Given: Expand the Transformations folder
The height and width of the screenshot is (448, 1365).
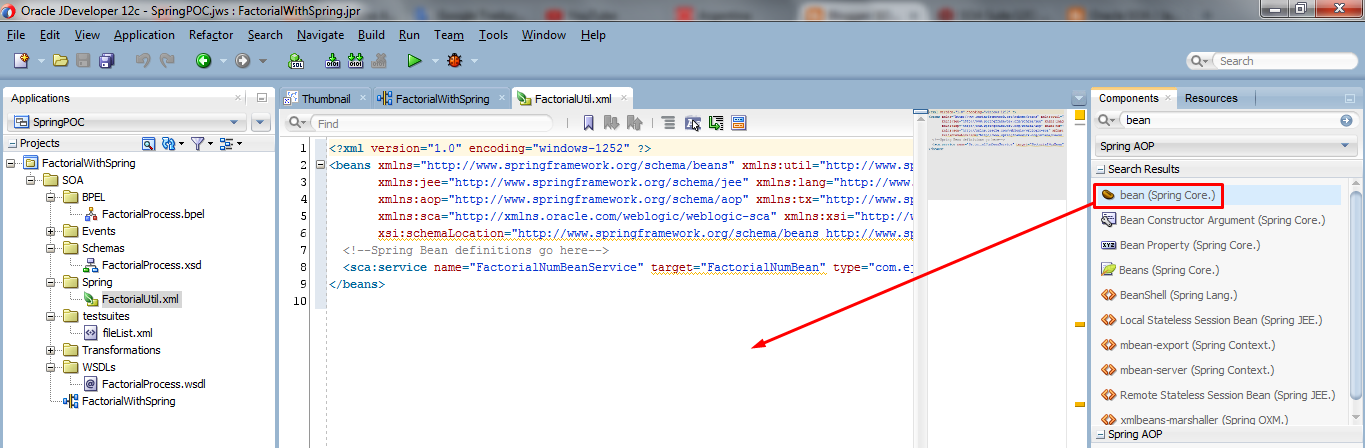Looking at the screenshot, I should coord(51,350).
